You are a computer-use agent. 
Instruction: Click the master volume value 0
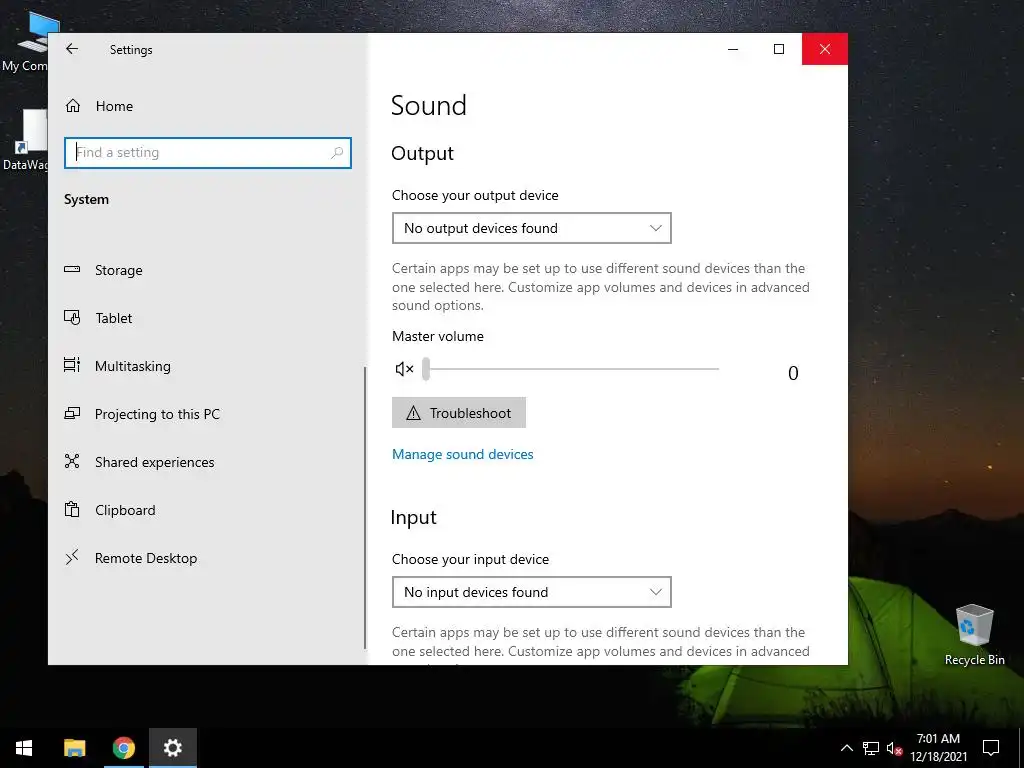click(793, 373)
